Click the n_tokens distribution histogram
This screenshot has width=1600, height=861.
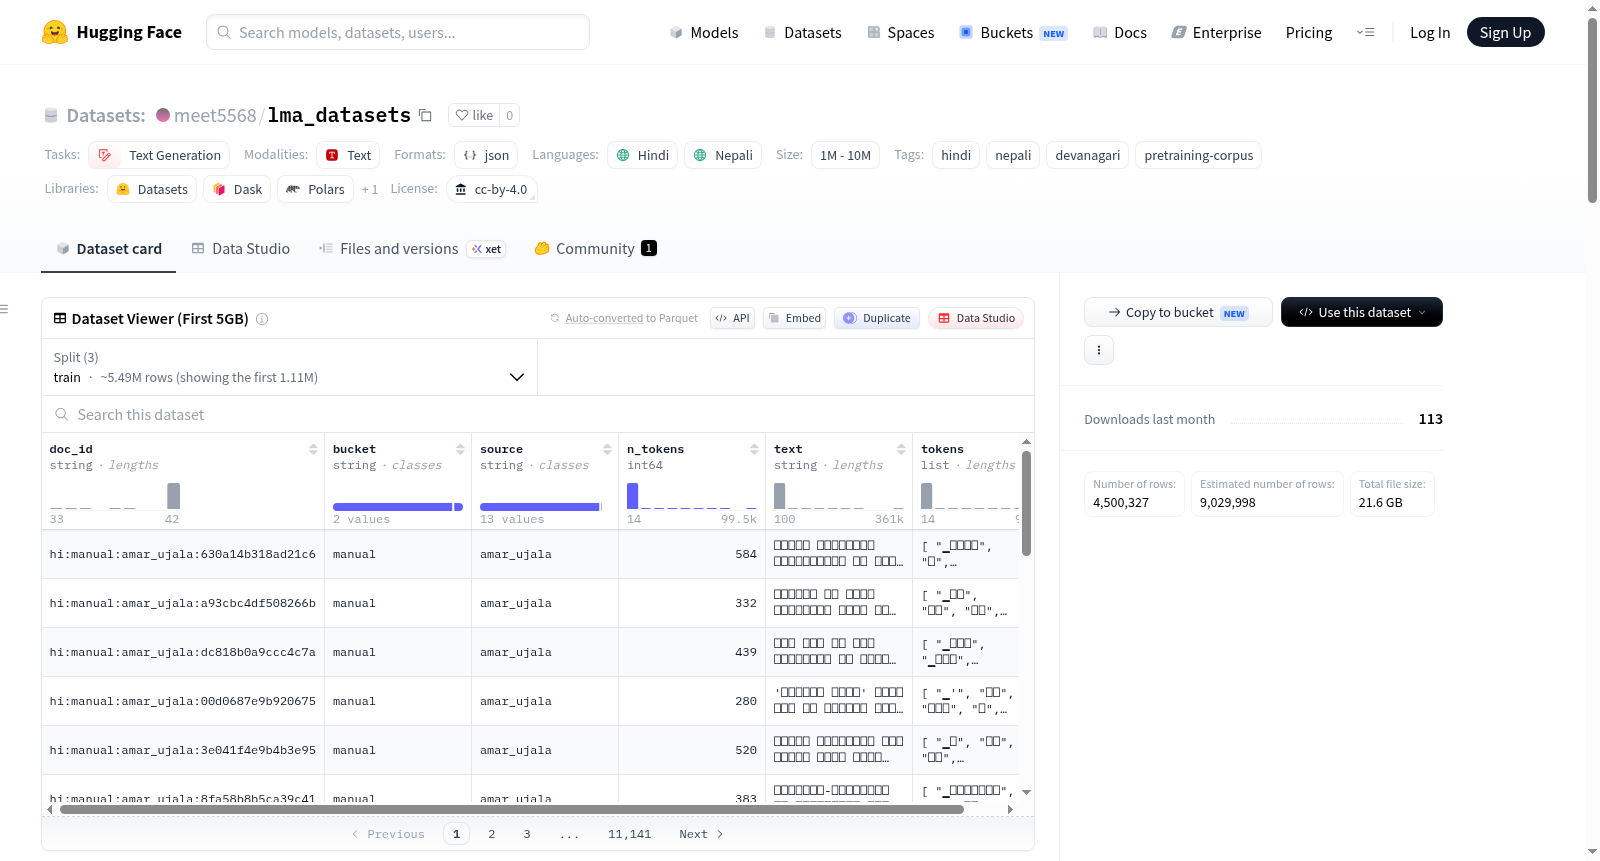point(692,496)
